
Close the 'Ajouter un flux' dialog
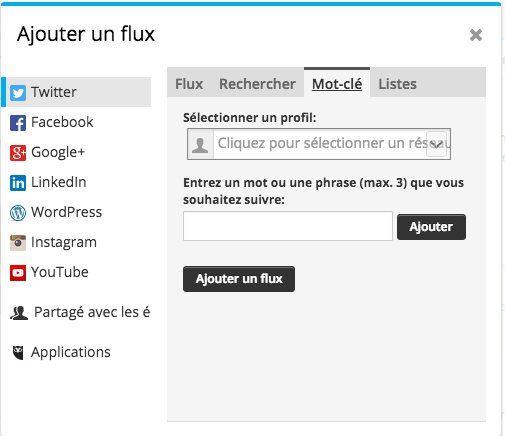(x=476, y=35)
